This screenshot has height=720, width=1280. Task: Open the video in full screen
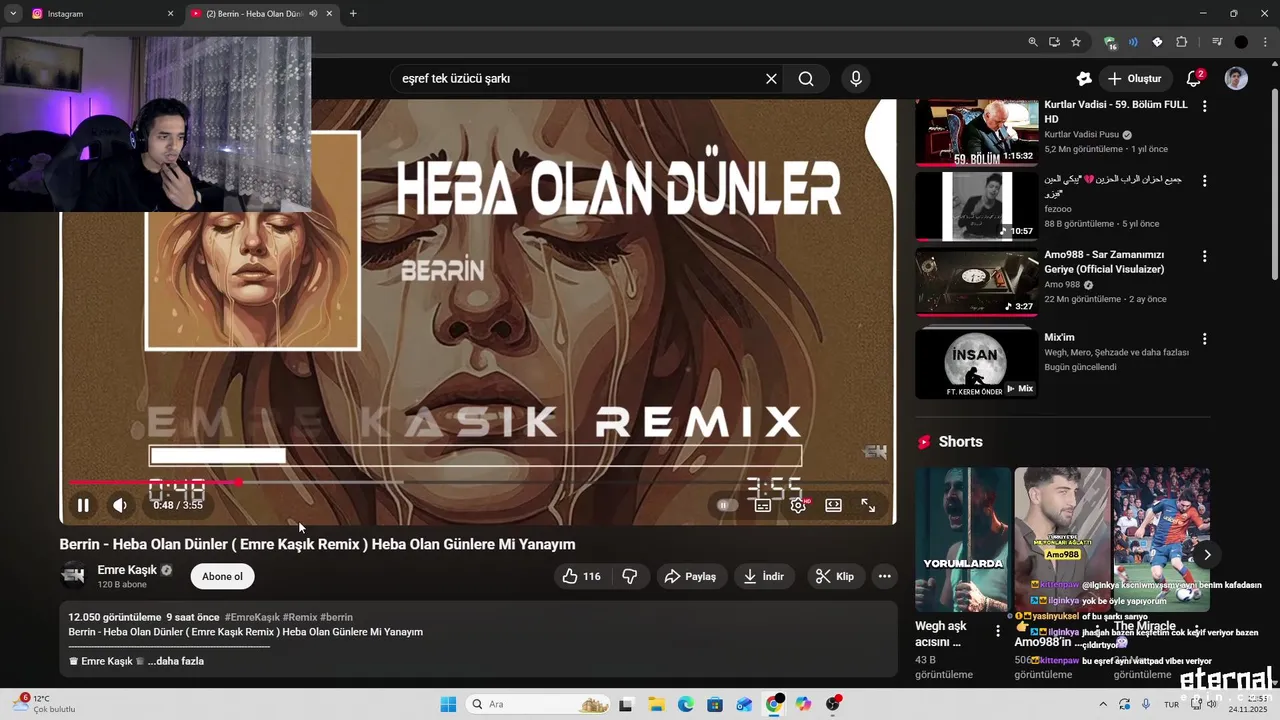click(x=868, y=505)
